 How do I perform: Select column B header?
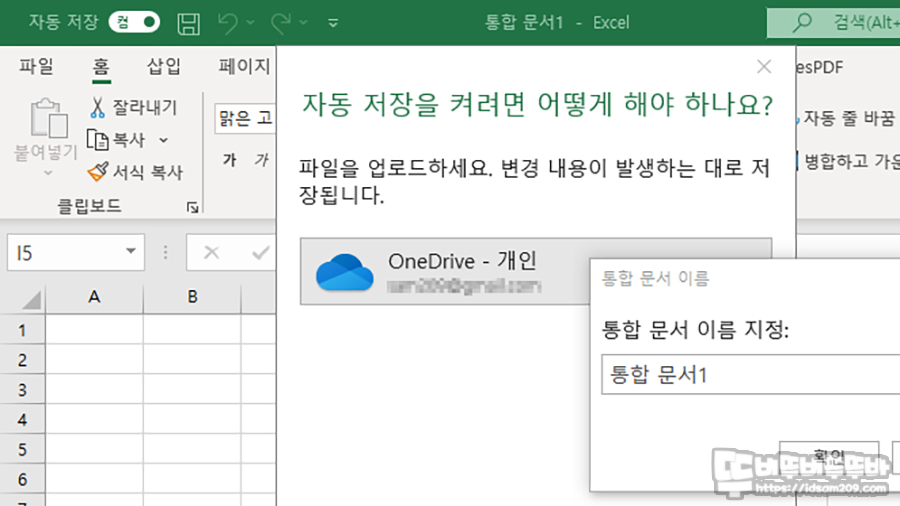pos(192,297)
